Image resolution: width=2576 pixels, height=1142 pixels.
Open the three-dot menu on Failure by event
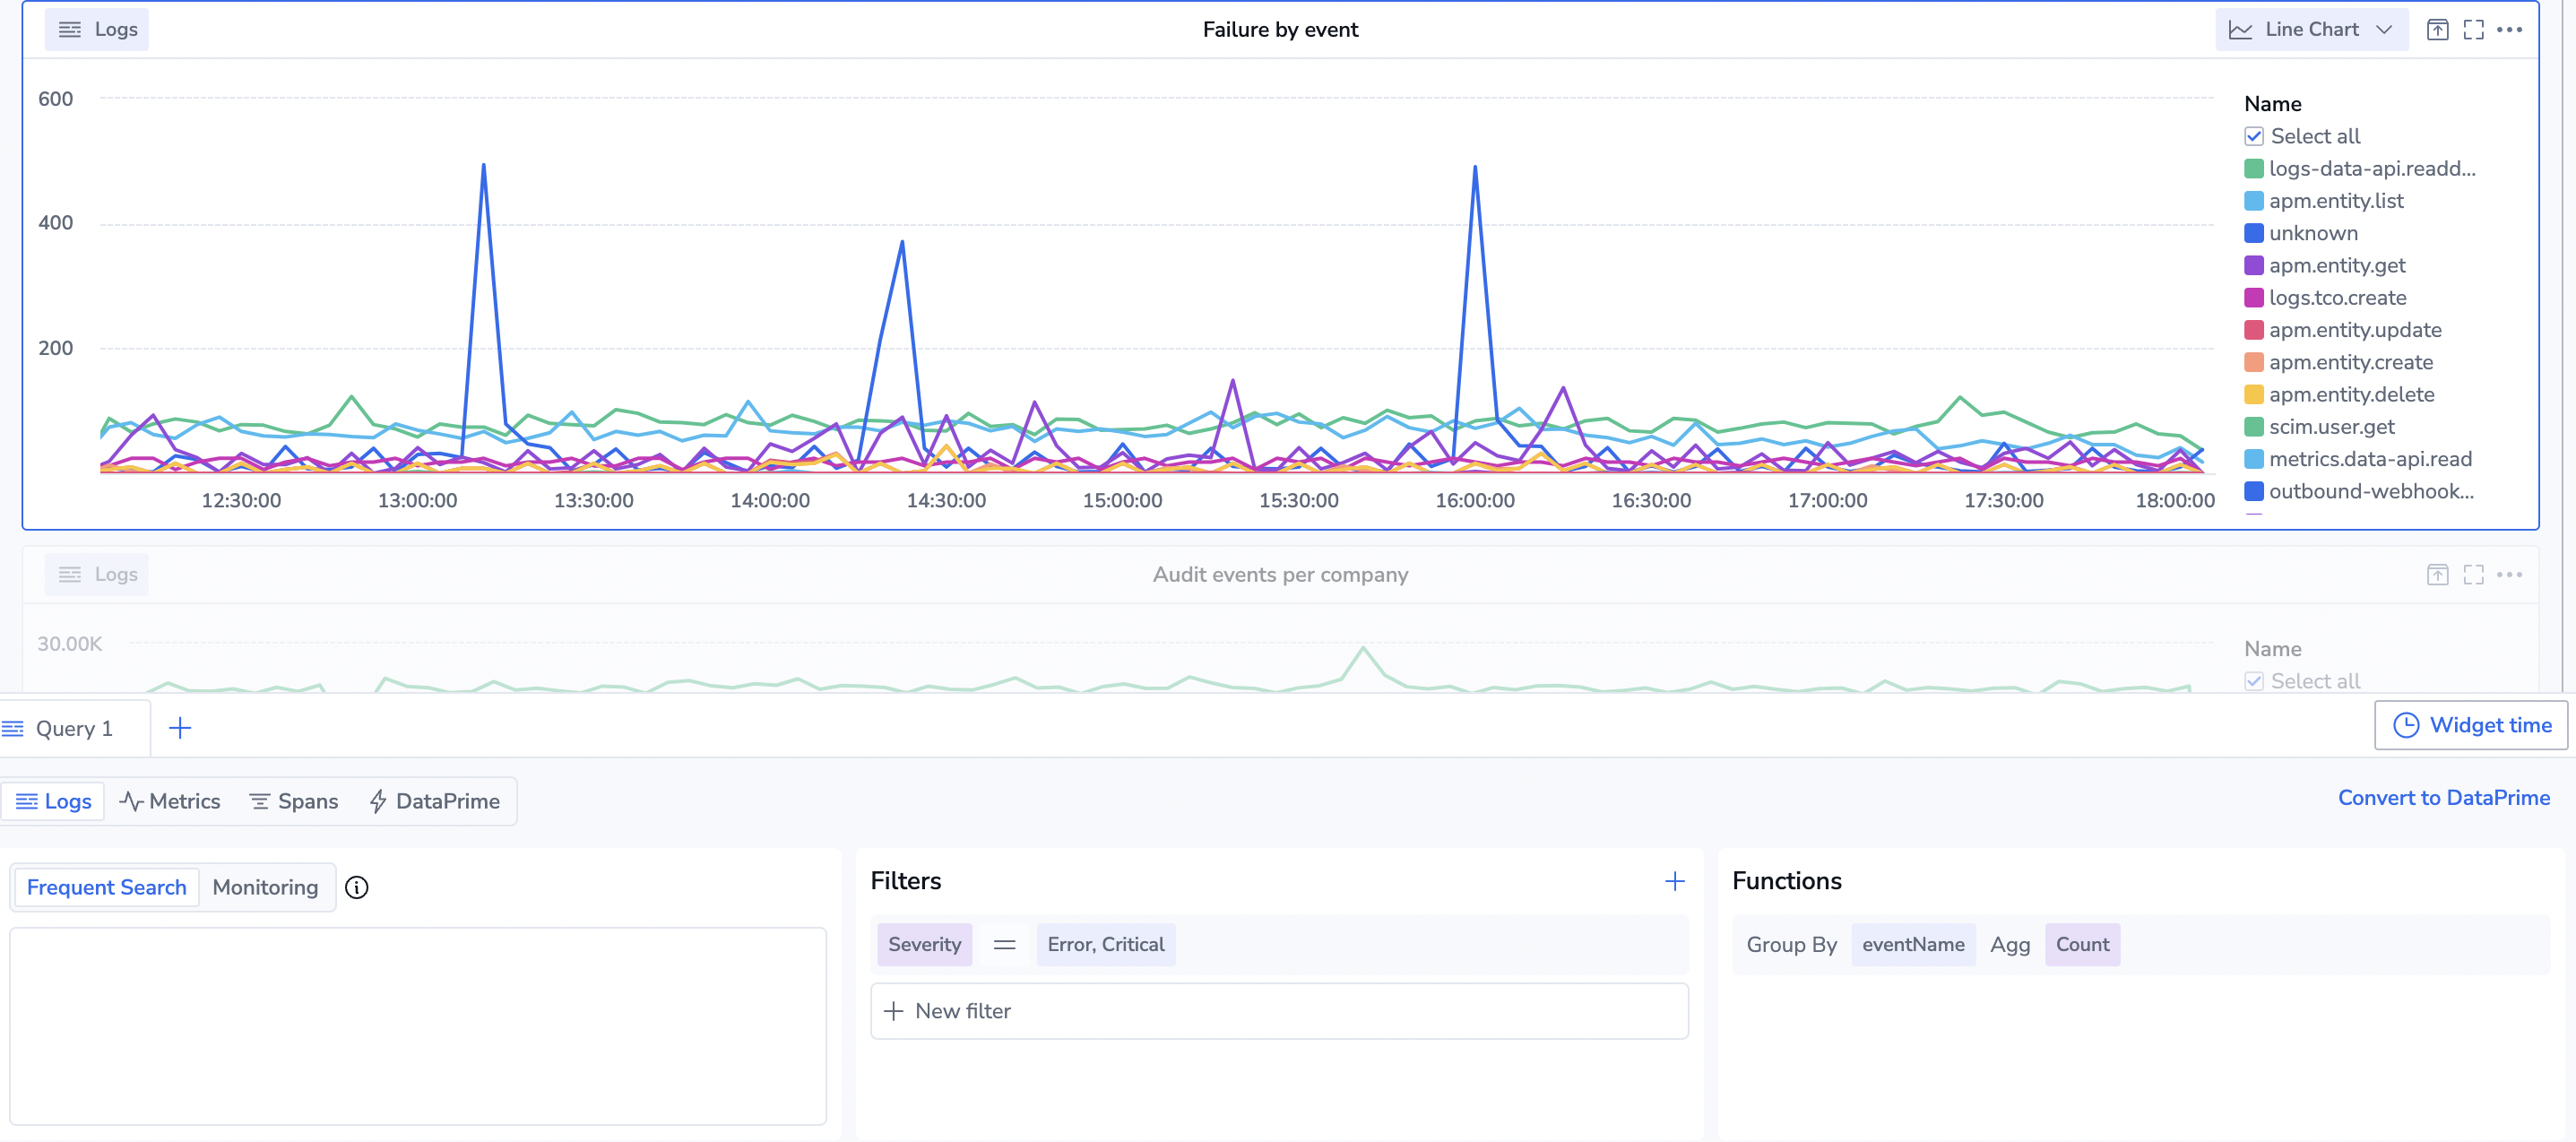(x=2509, y=30)
